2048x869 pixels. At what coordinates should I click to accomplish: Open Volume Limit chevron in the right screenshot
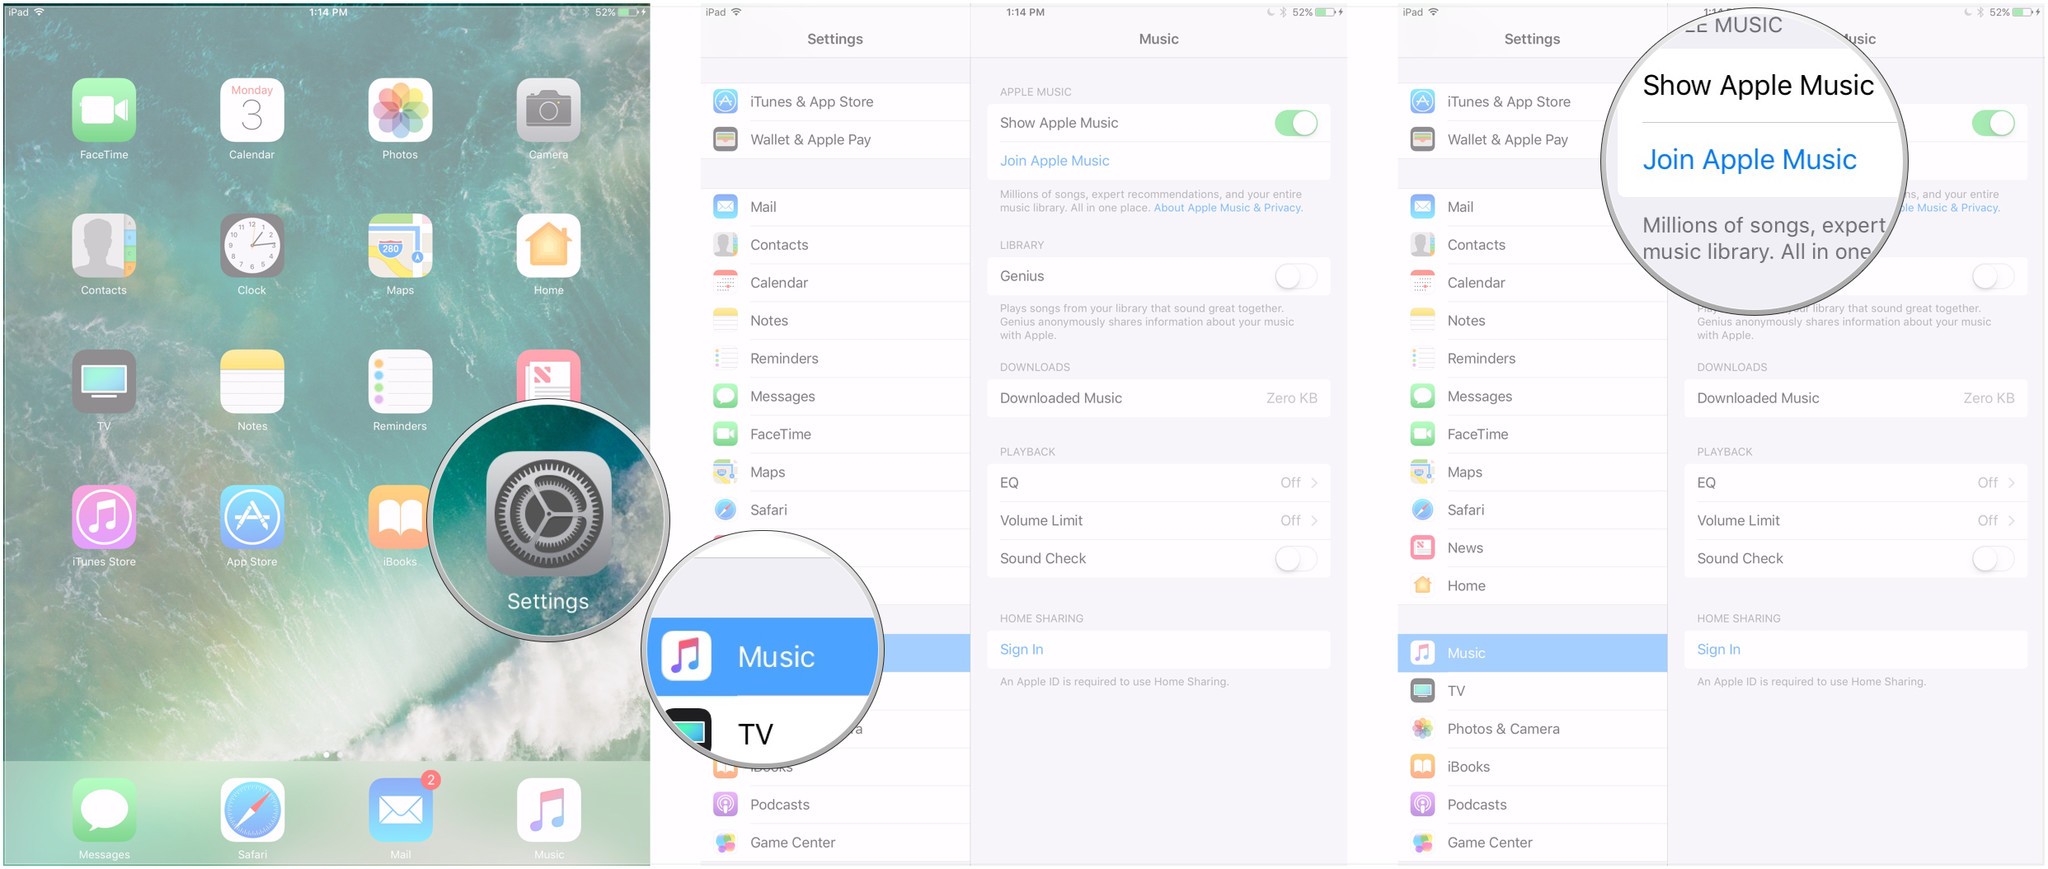2011,520
